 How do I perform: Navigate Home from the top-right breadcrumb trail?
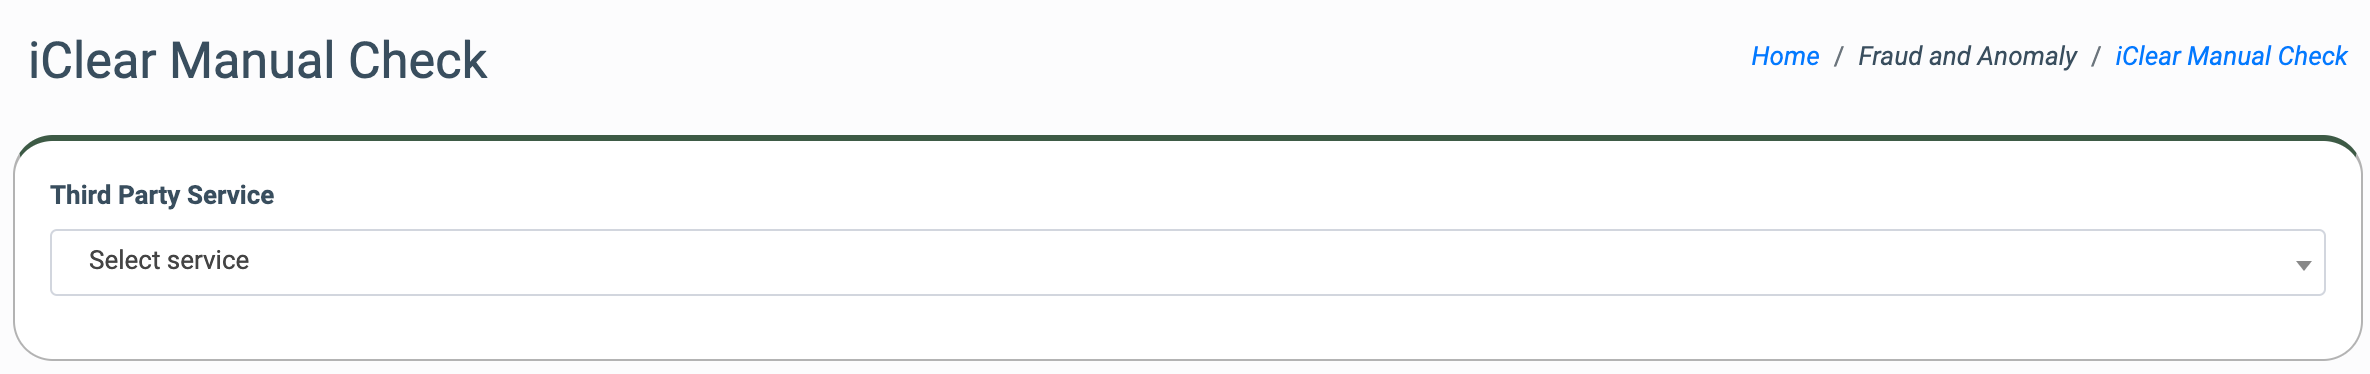pyautogui.click(x=1785, y=56)
